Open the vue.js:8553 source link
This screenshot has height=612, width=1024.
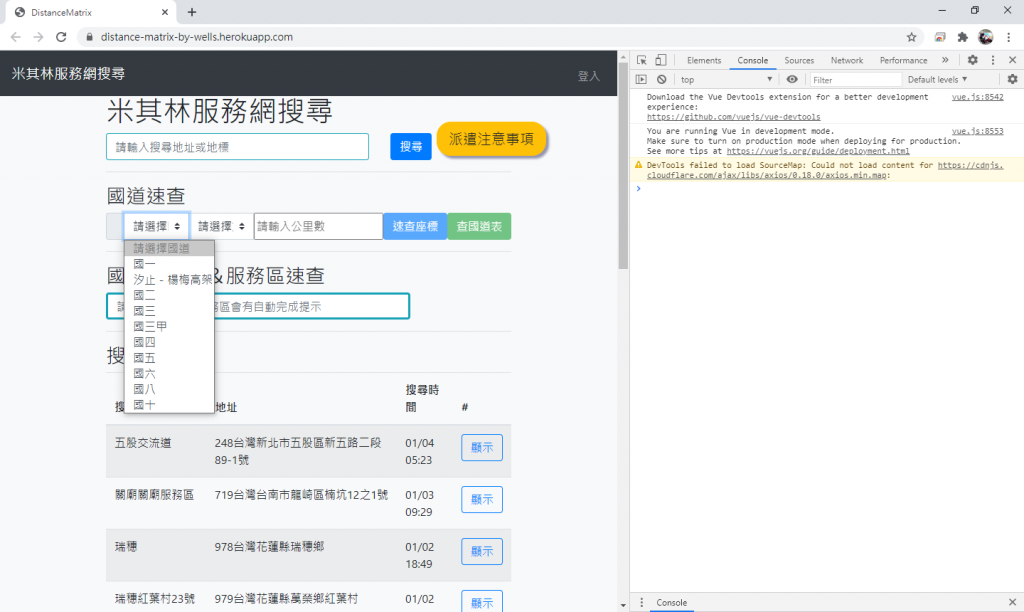977,131
